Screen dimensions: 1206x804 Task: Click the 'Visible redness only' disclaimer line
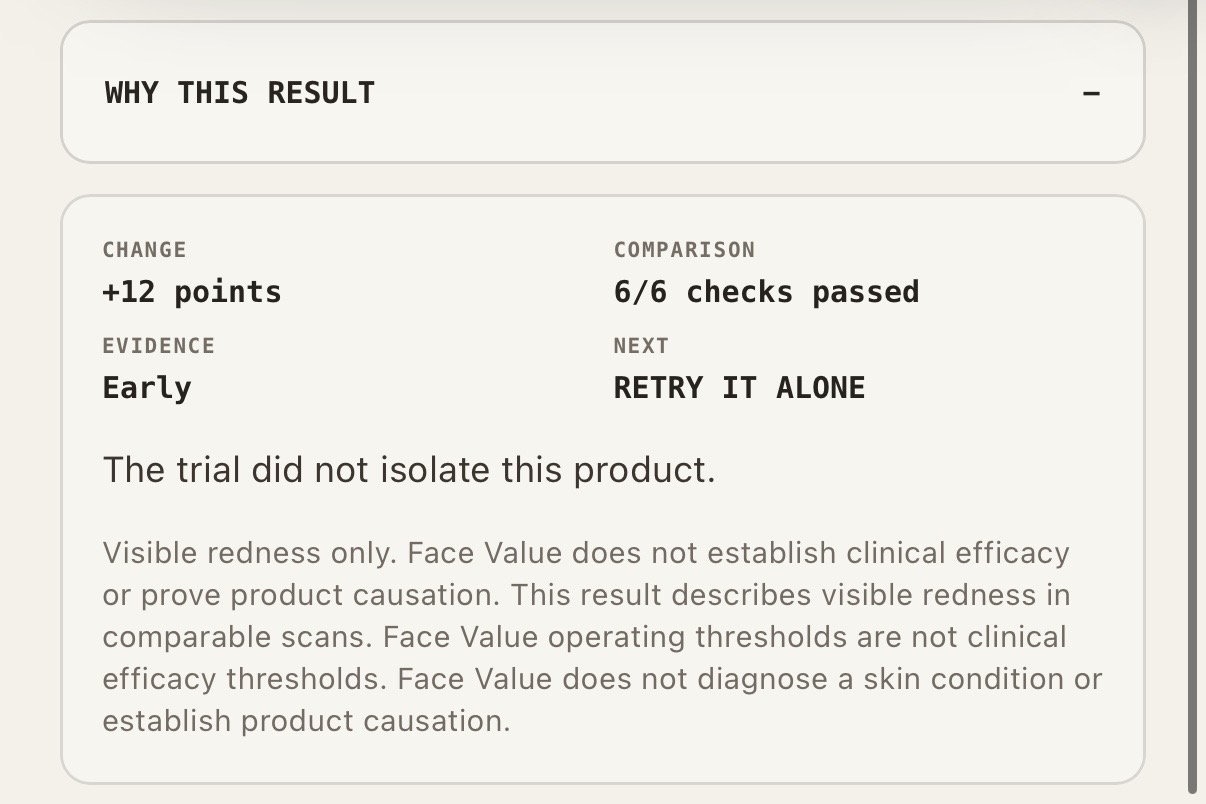(586, 553)
